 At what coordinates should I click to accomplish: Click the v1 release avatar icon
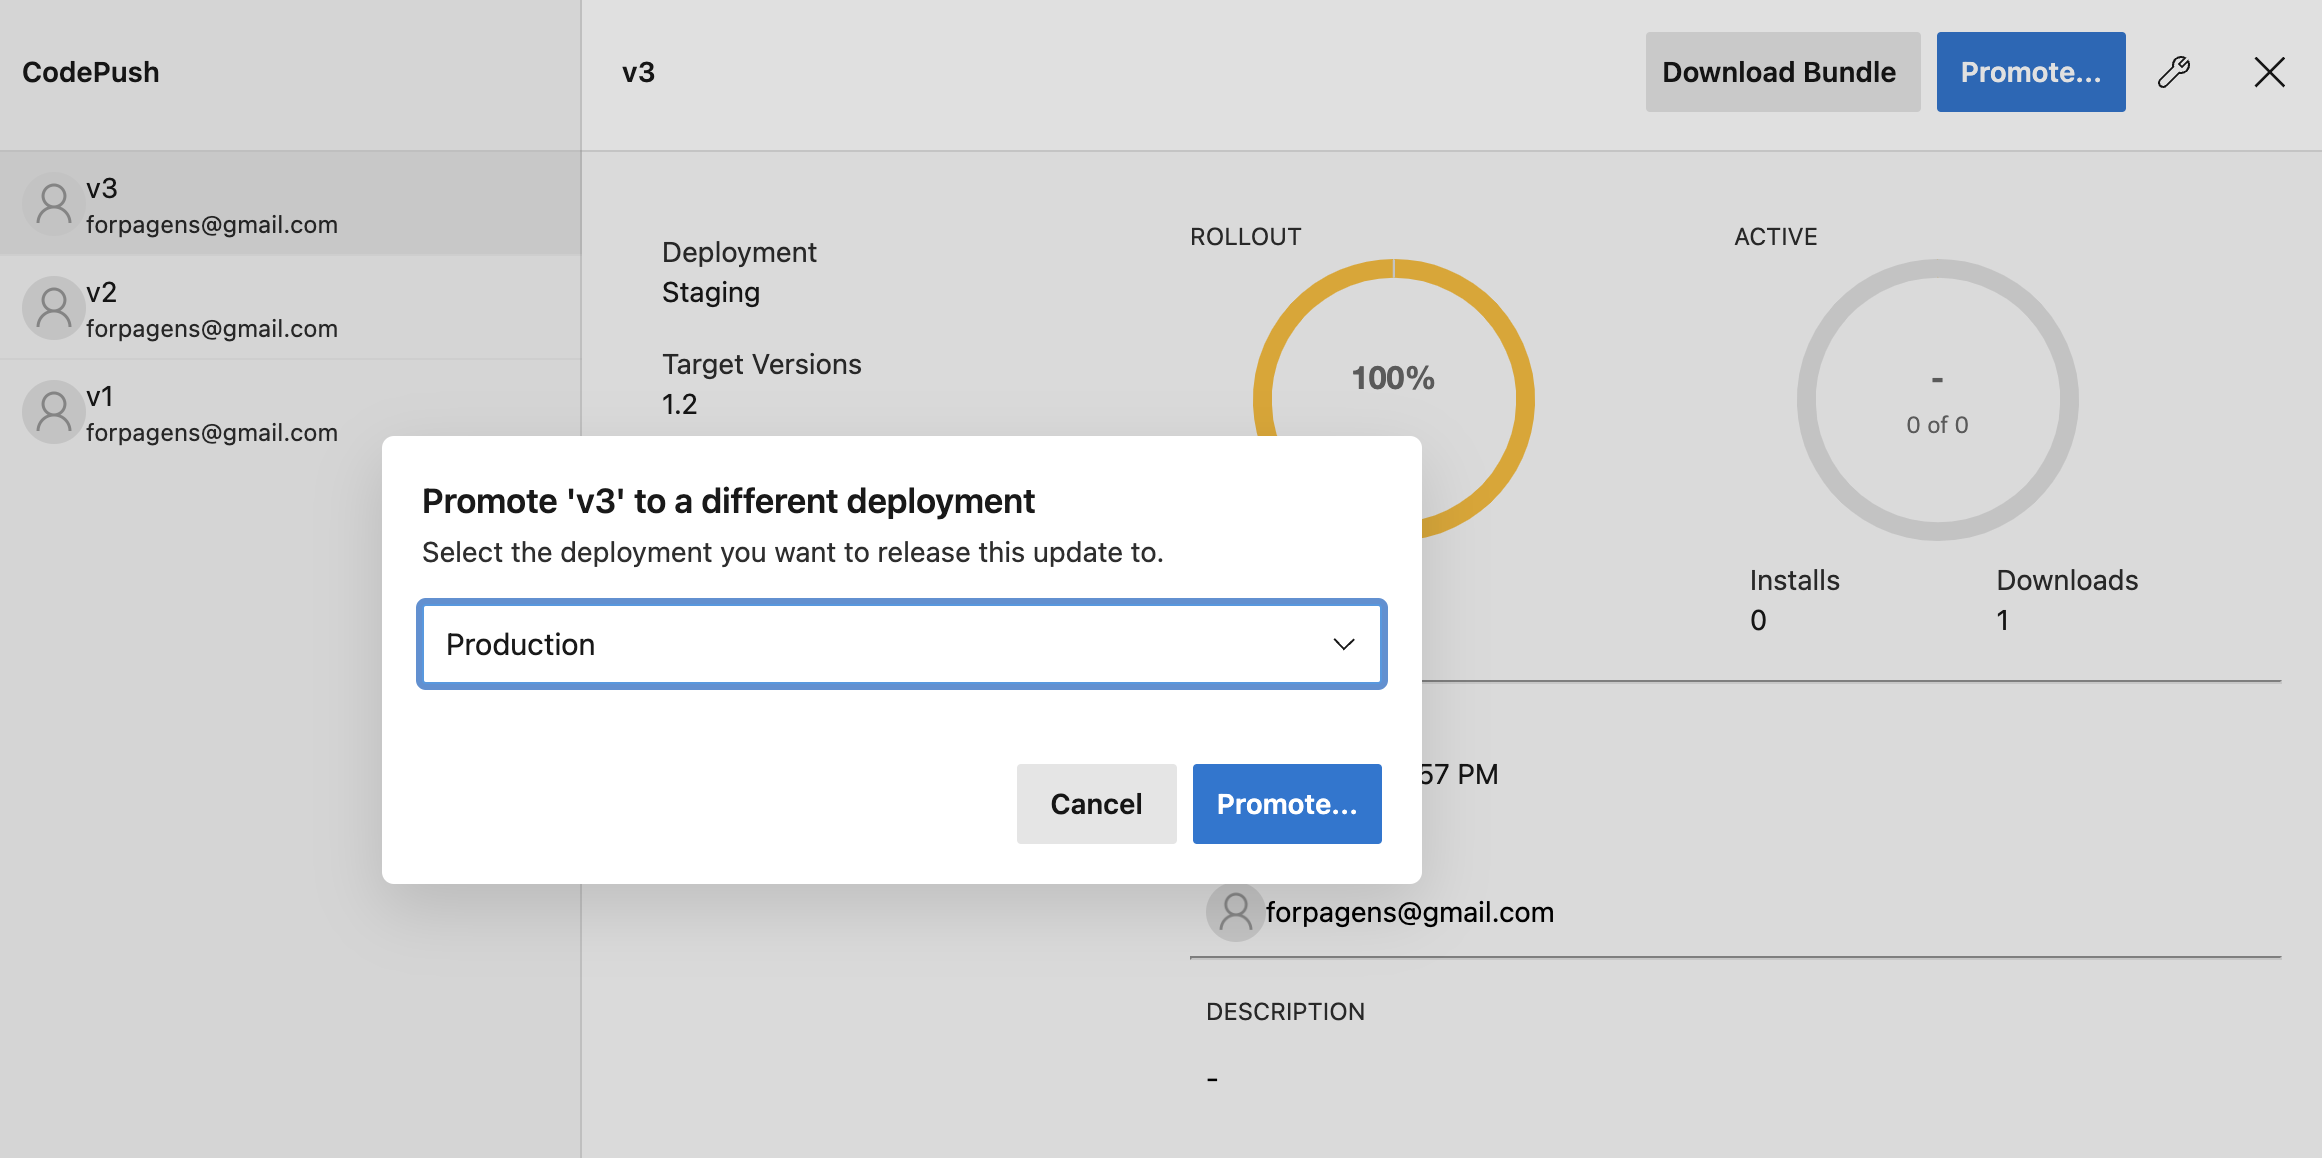click(53, 412)
